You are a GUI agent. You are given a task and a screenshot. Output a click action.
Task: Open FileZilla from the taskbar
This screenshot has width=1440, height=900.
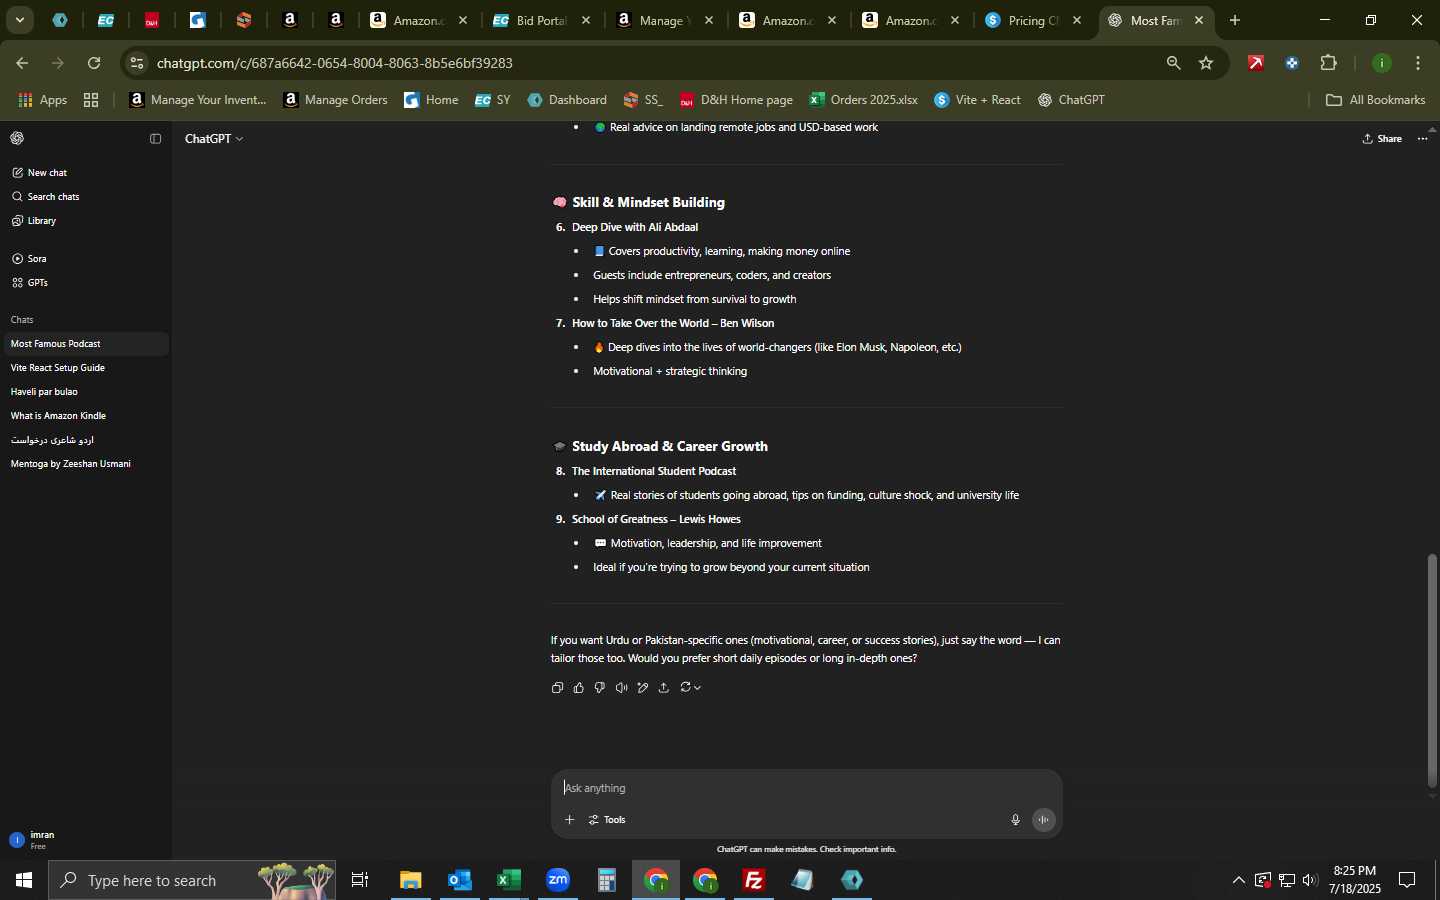[x=754, y=880]
